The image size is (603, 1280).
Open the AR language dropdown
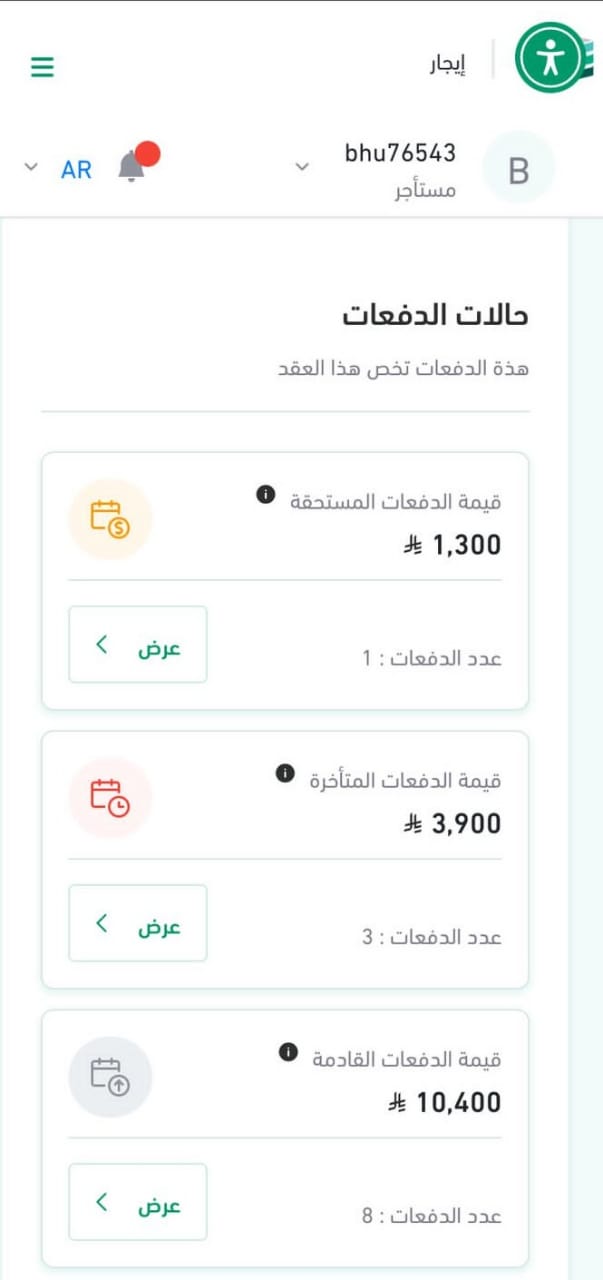pos(76,169)
